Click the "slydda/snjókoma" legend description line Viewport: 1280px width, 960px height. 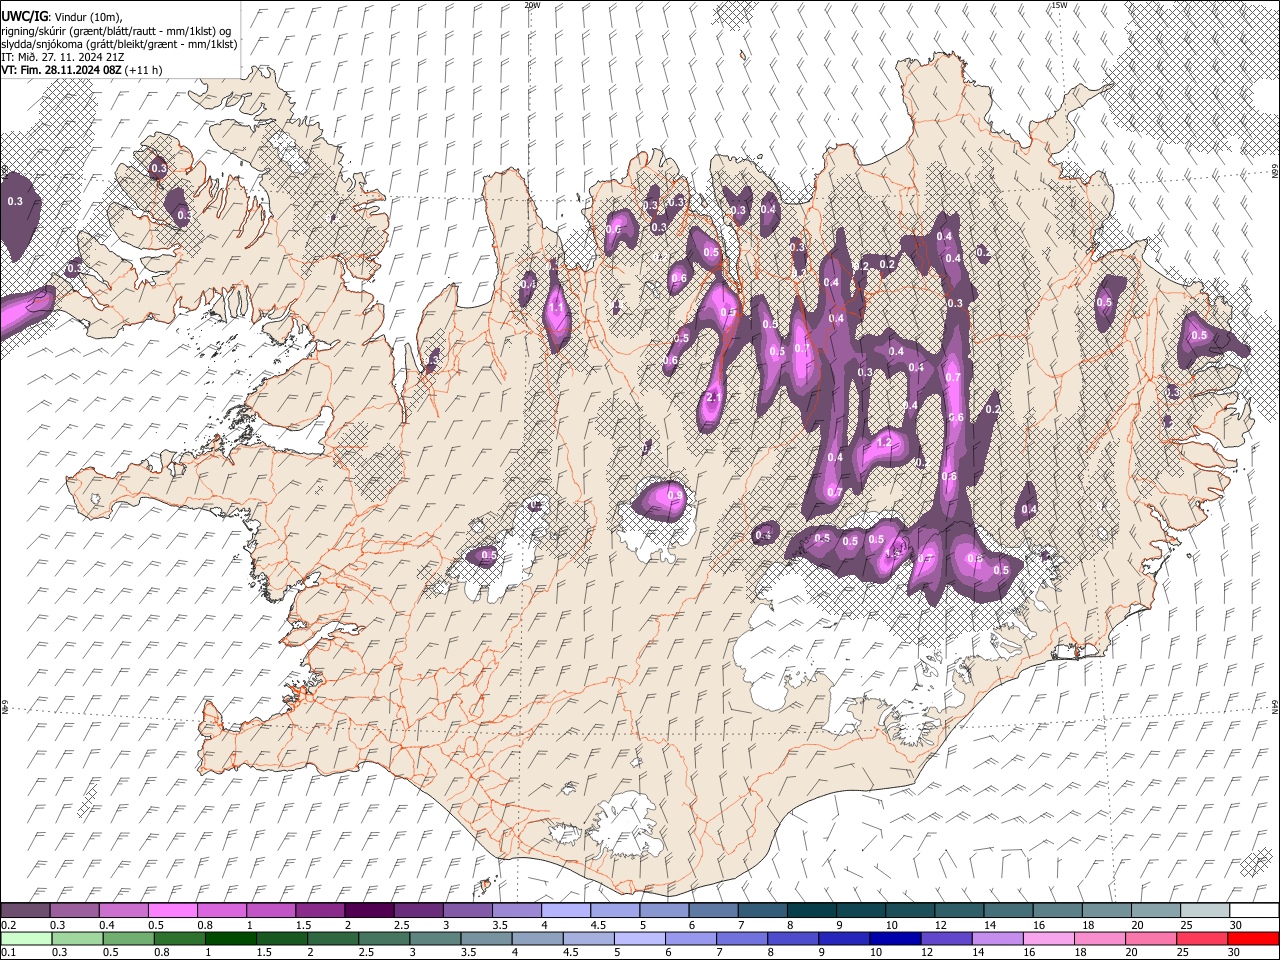120,45
